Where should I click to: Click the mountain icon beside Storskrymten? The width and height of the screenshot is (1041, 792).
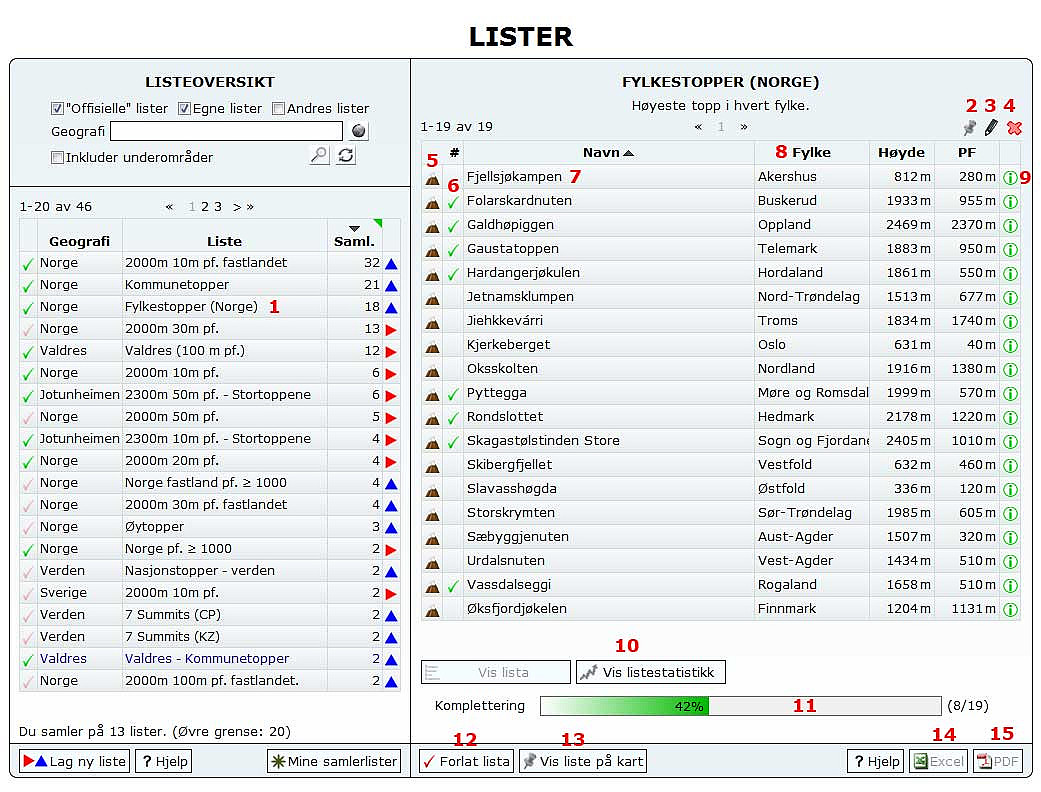(x=432, y=515)
